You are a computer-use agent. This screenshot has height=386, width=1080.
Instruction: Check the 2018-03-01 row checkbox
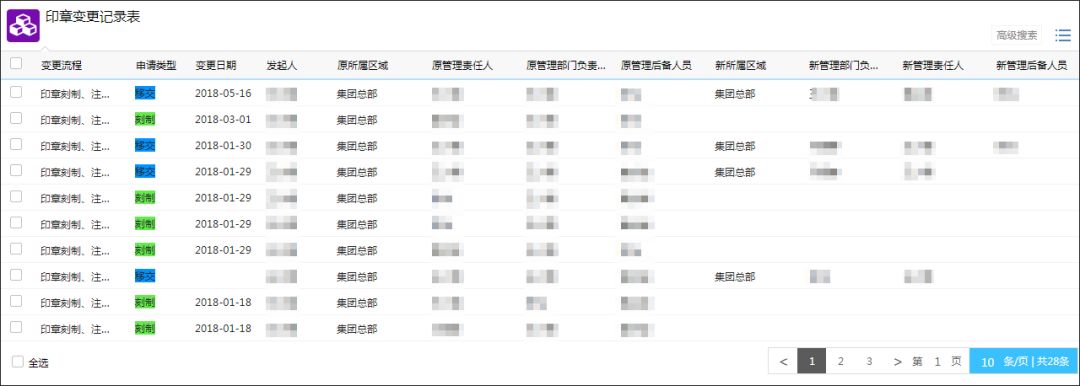(x=16, y=118)
